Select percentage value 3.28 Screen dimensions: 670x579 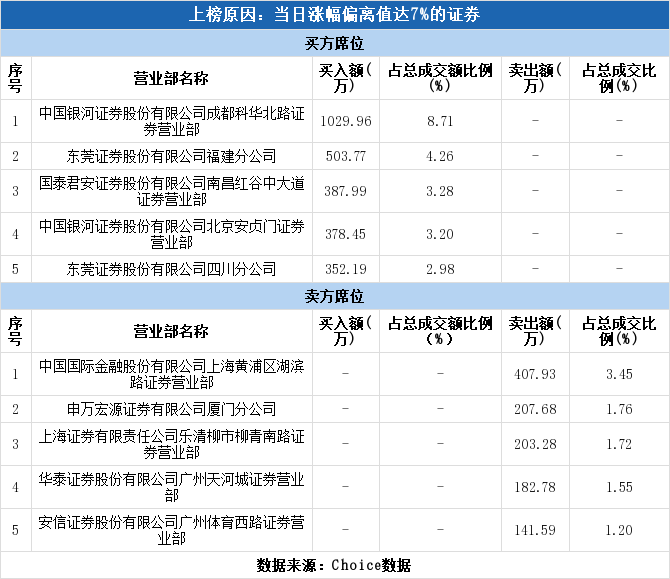tap(440, 191)
